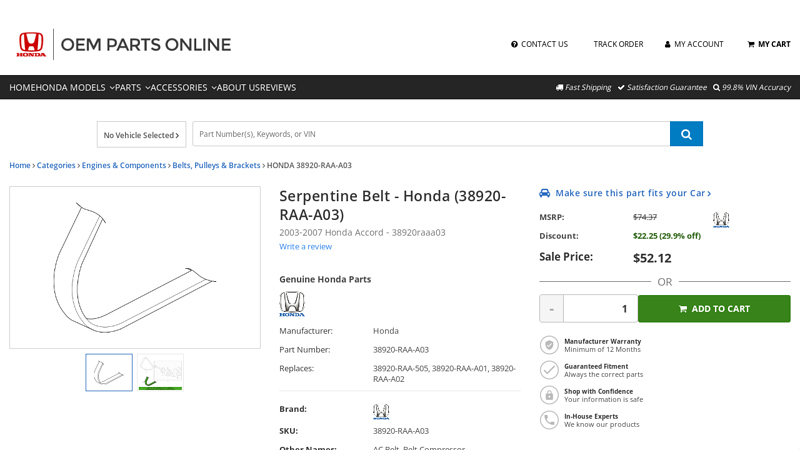The height and width of the screenshot is (450, 800).
Task: Click the part number search field
Action: click(430, 134)
